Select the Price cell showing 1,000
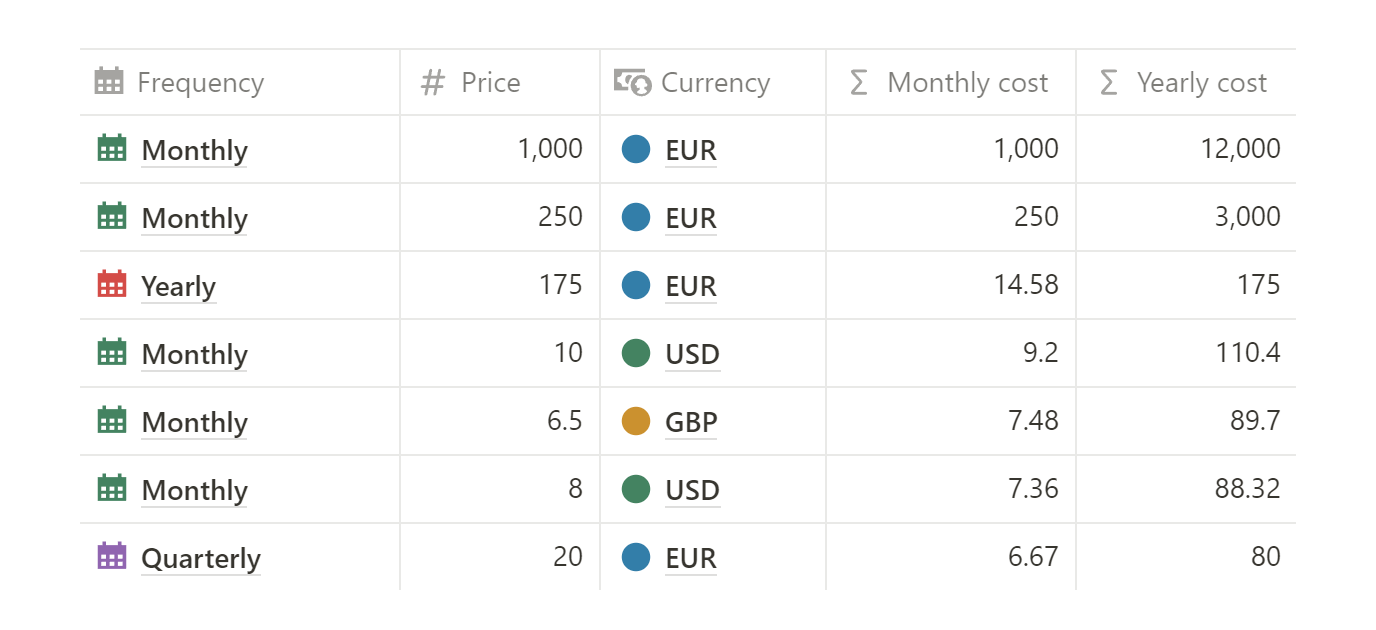 550,148
